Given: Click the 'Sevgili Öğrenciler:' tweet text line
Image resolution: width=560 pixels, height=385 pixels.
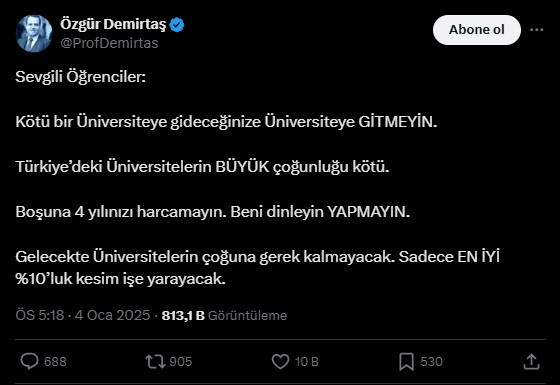Looking at the screenshot, I should click(x=81, y=77).
